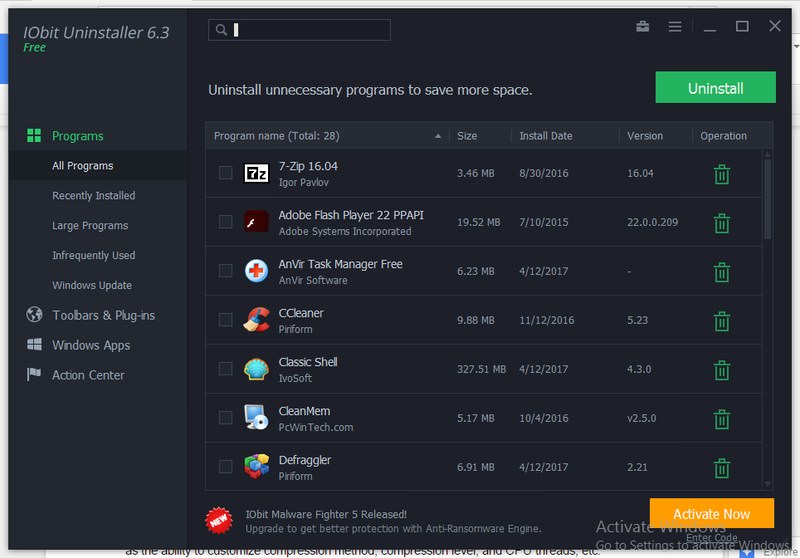The height and width of the screenshot is (558, 800).
Task: Click the 7-Zip program icon
Action: [x=256, y=173]
